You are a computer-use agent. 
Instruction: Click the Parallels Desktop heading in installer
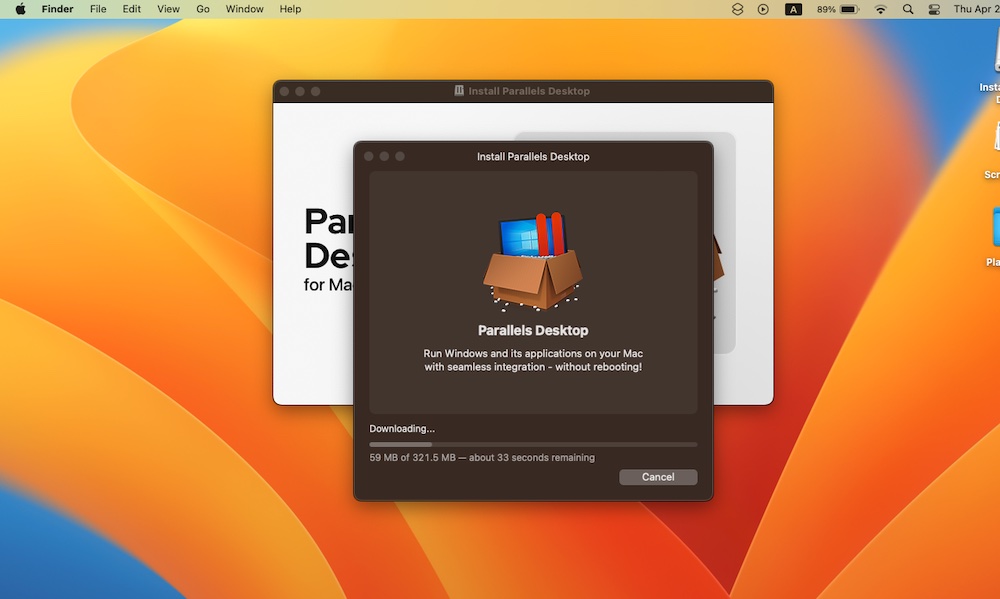click(x=533, y=330)
